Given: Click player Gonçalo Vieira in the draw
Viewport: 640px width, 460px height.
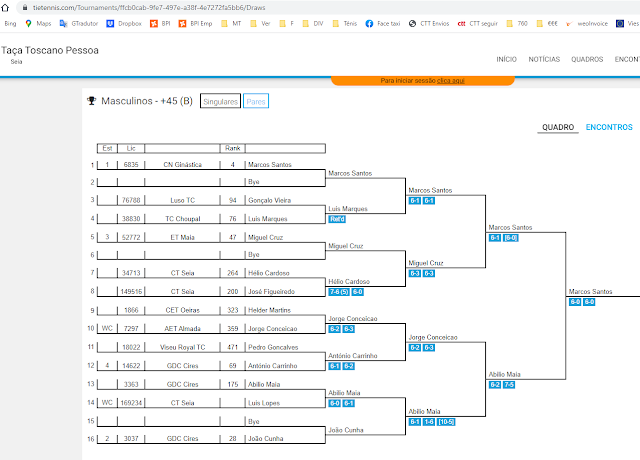Looking at the screenshot, I should pyautogui.click(x=269, y=200).
